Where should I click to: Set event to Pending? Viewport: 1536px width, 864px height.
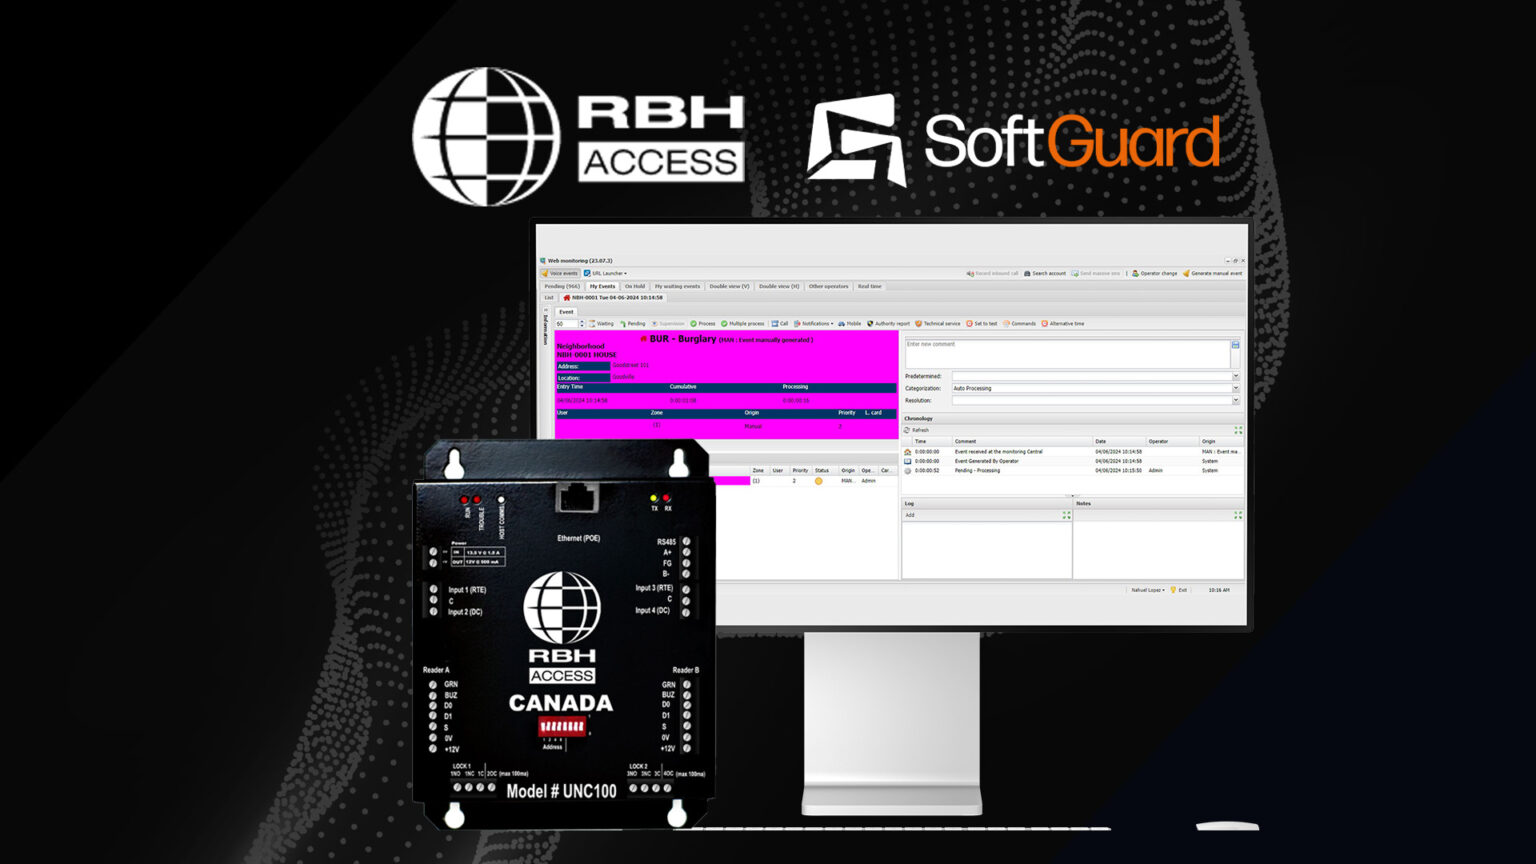(633, 324)
